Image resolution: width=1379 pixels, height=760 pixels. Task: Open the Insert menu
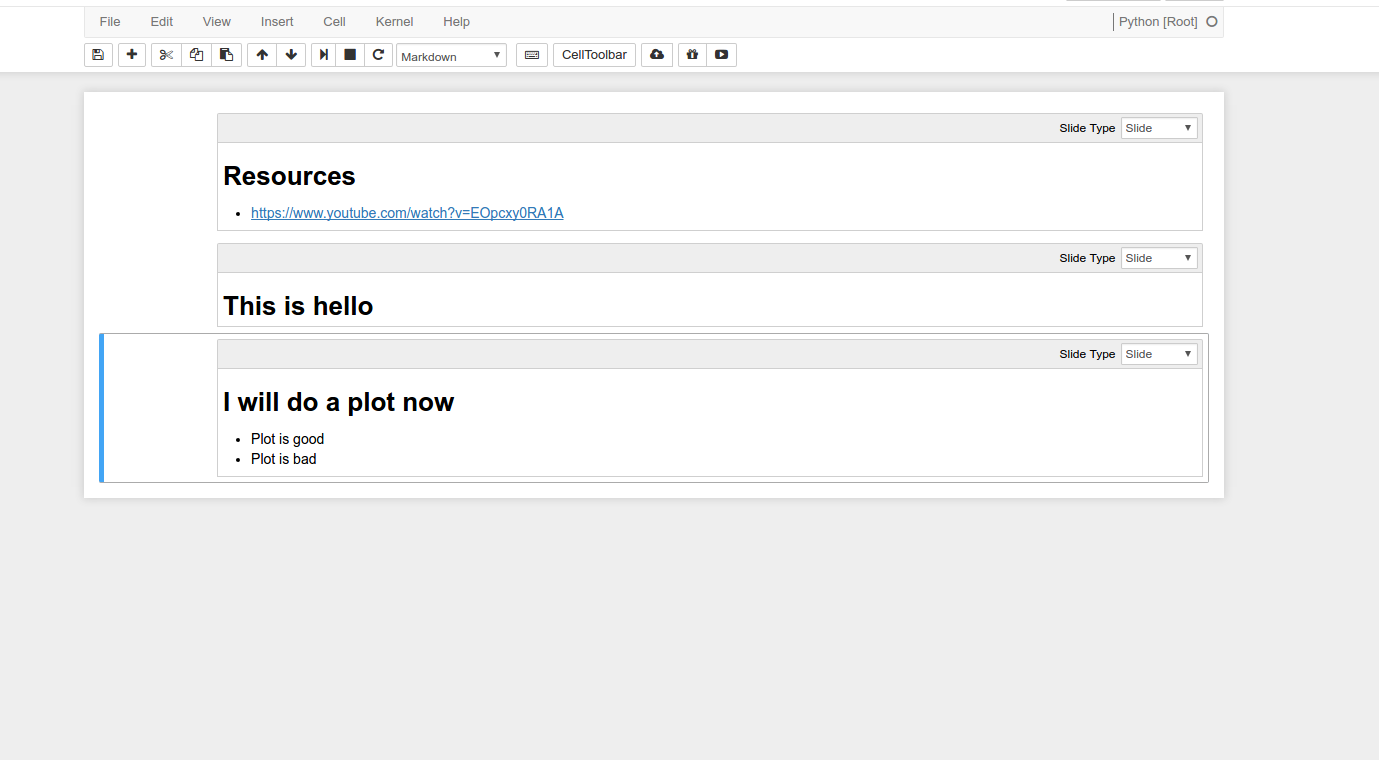[277, 21]
